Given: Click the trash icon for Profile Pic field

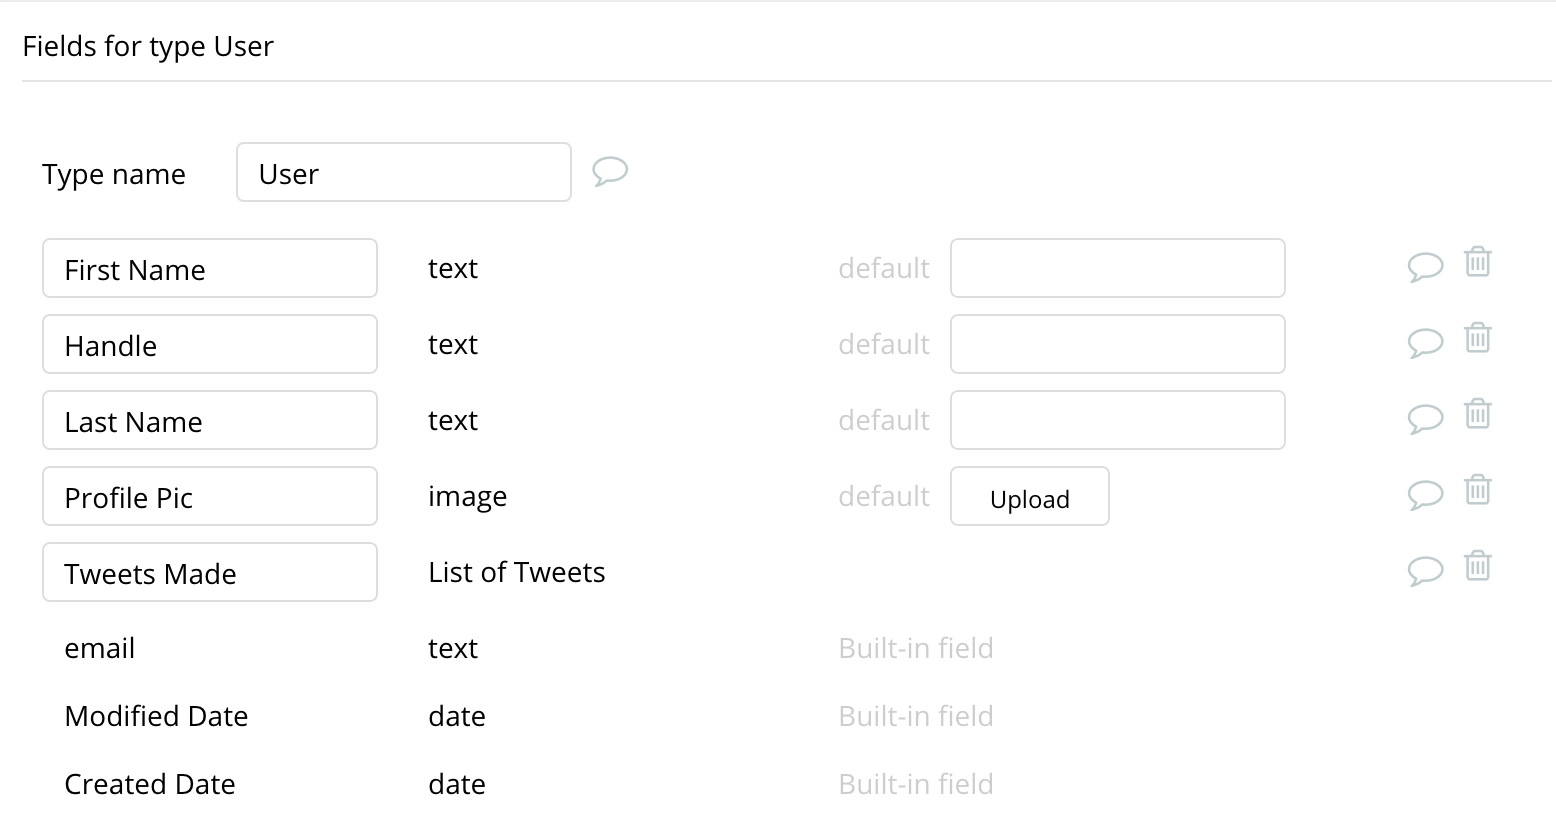Looking at the screenshot, I should tap(1478, 490).
